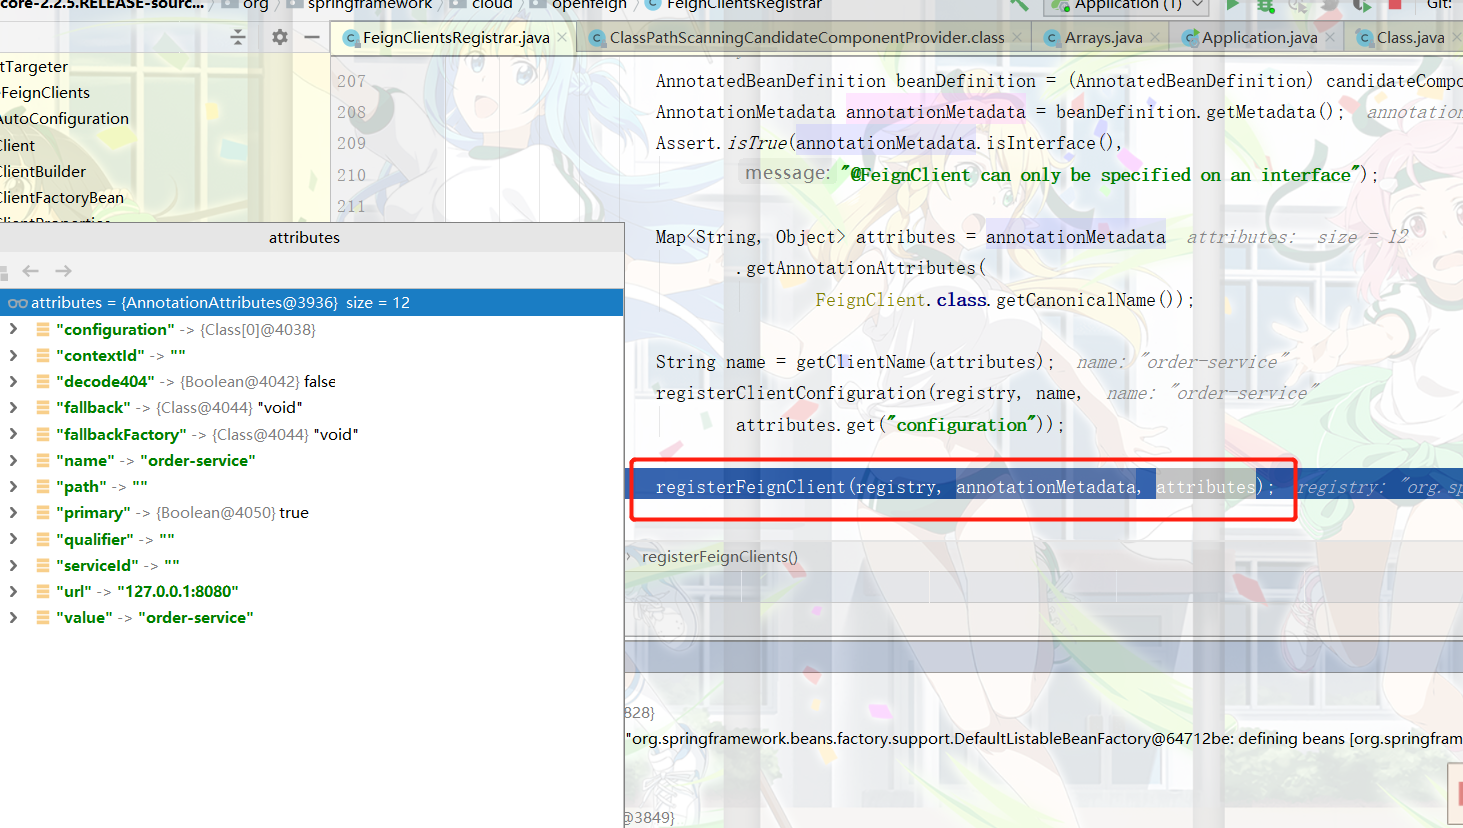
Task: Click the field icon next to "configuration"
Action: [x=43, y=329]
